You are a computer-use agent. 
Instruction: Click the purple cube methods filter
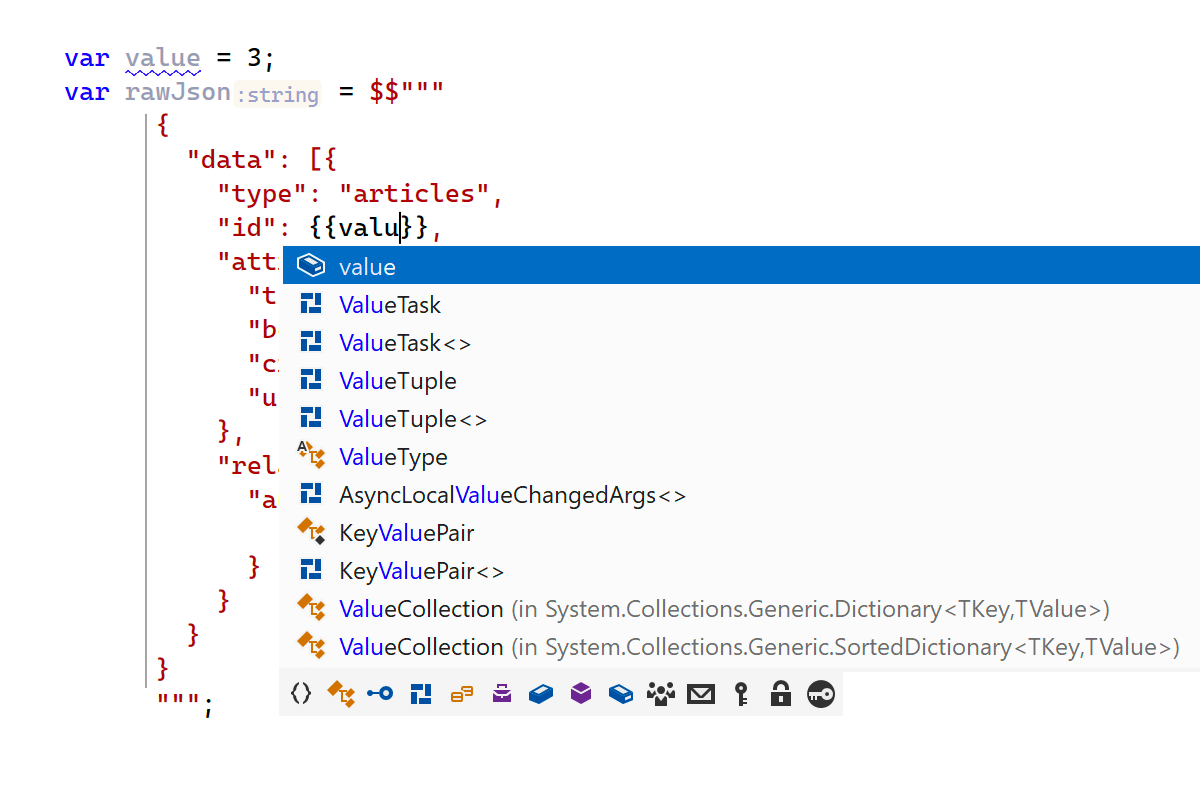click(581, 694)
